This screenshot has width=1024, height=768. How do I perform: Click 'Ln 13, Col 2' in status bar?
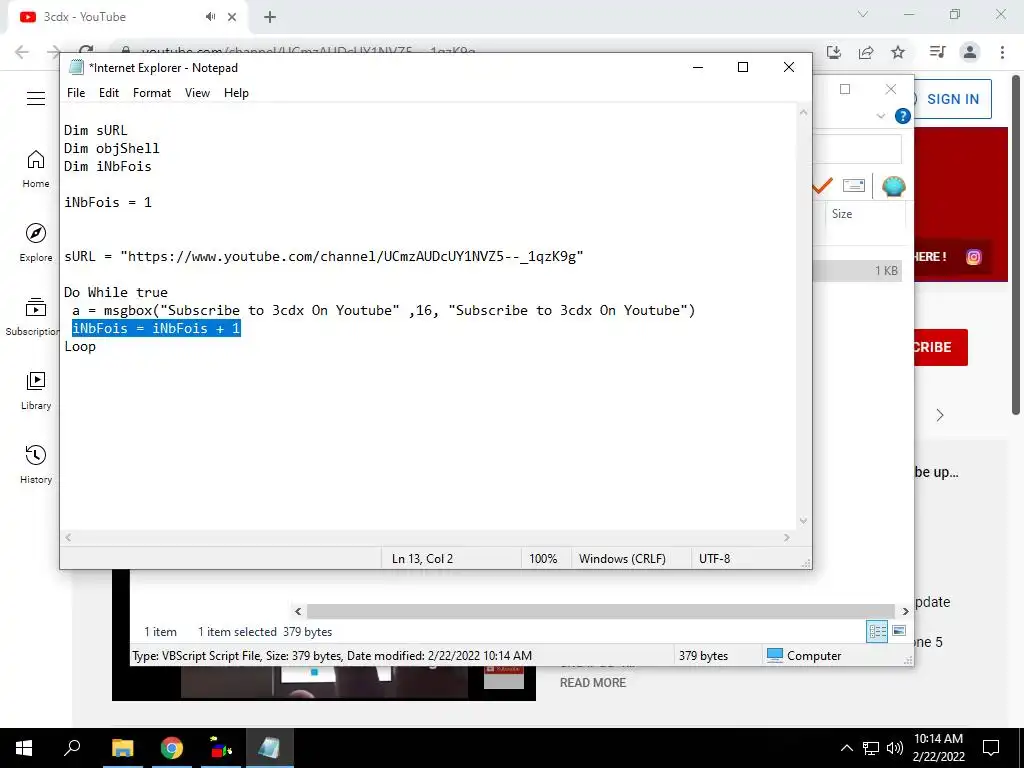[422, 559]
